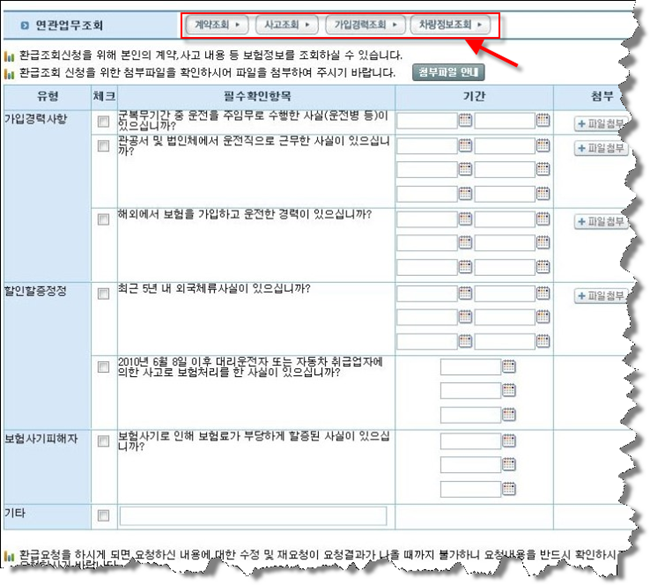
Task: Check the 보험사기로 인해 할증 question box
Action: [103, 441]
